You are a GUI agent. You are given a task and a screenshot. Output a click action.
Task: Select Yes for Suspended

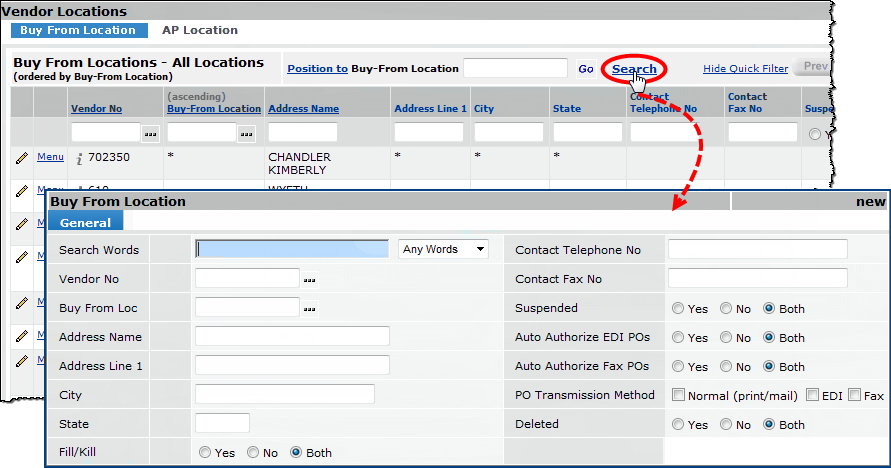[x=678, y=309]
